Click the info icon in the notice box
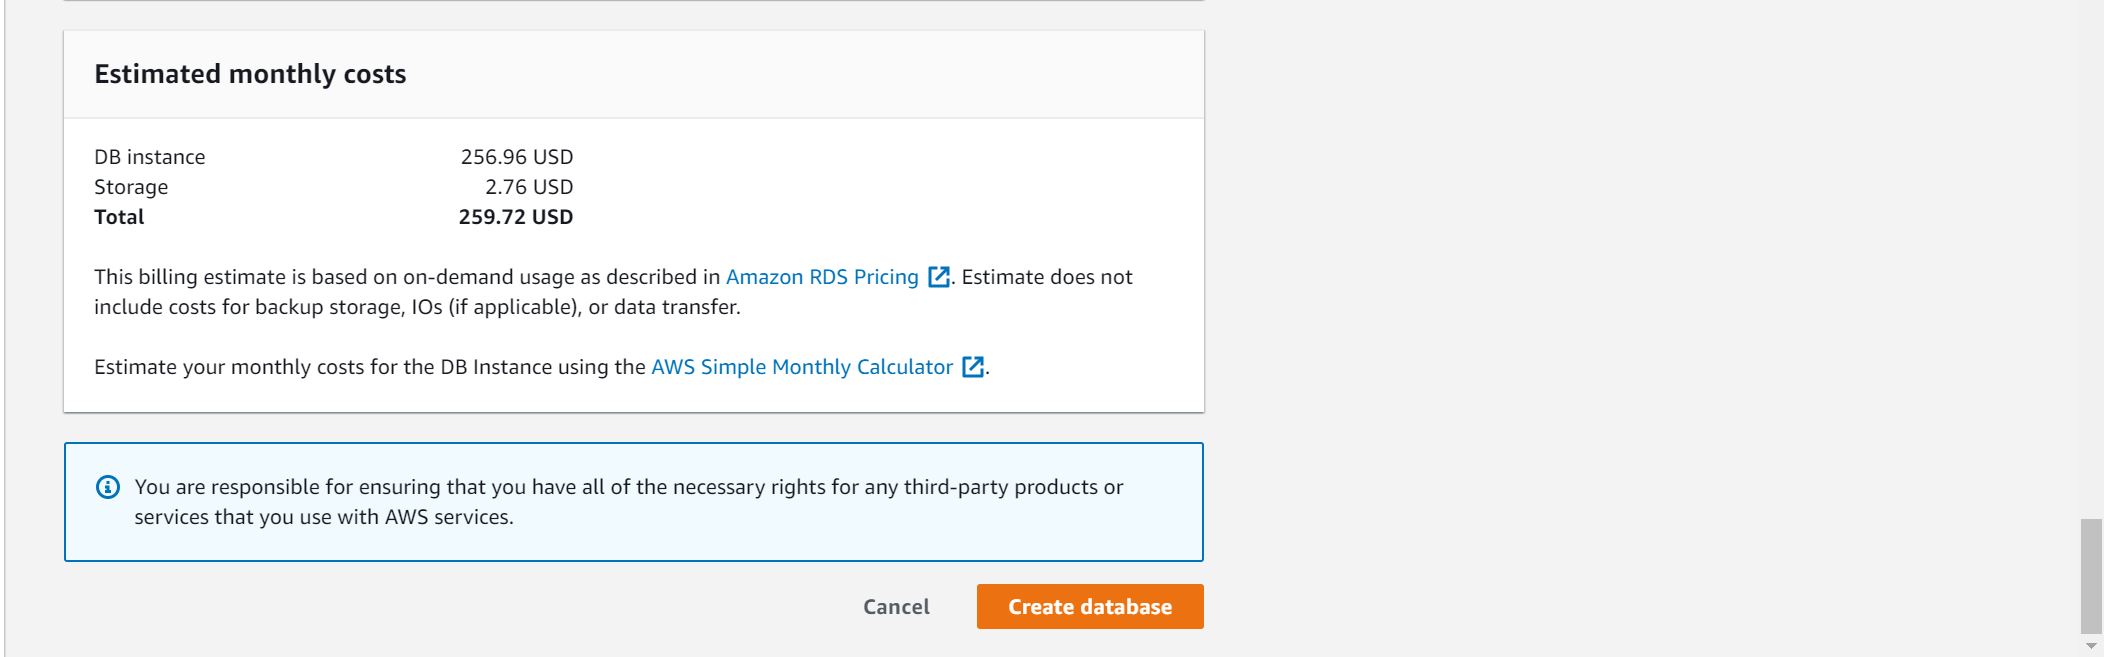Screen dimensions: 2104x657 107,487
